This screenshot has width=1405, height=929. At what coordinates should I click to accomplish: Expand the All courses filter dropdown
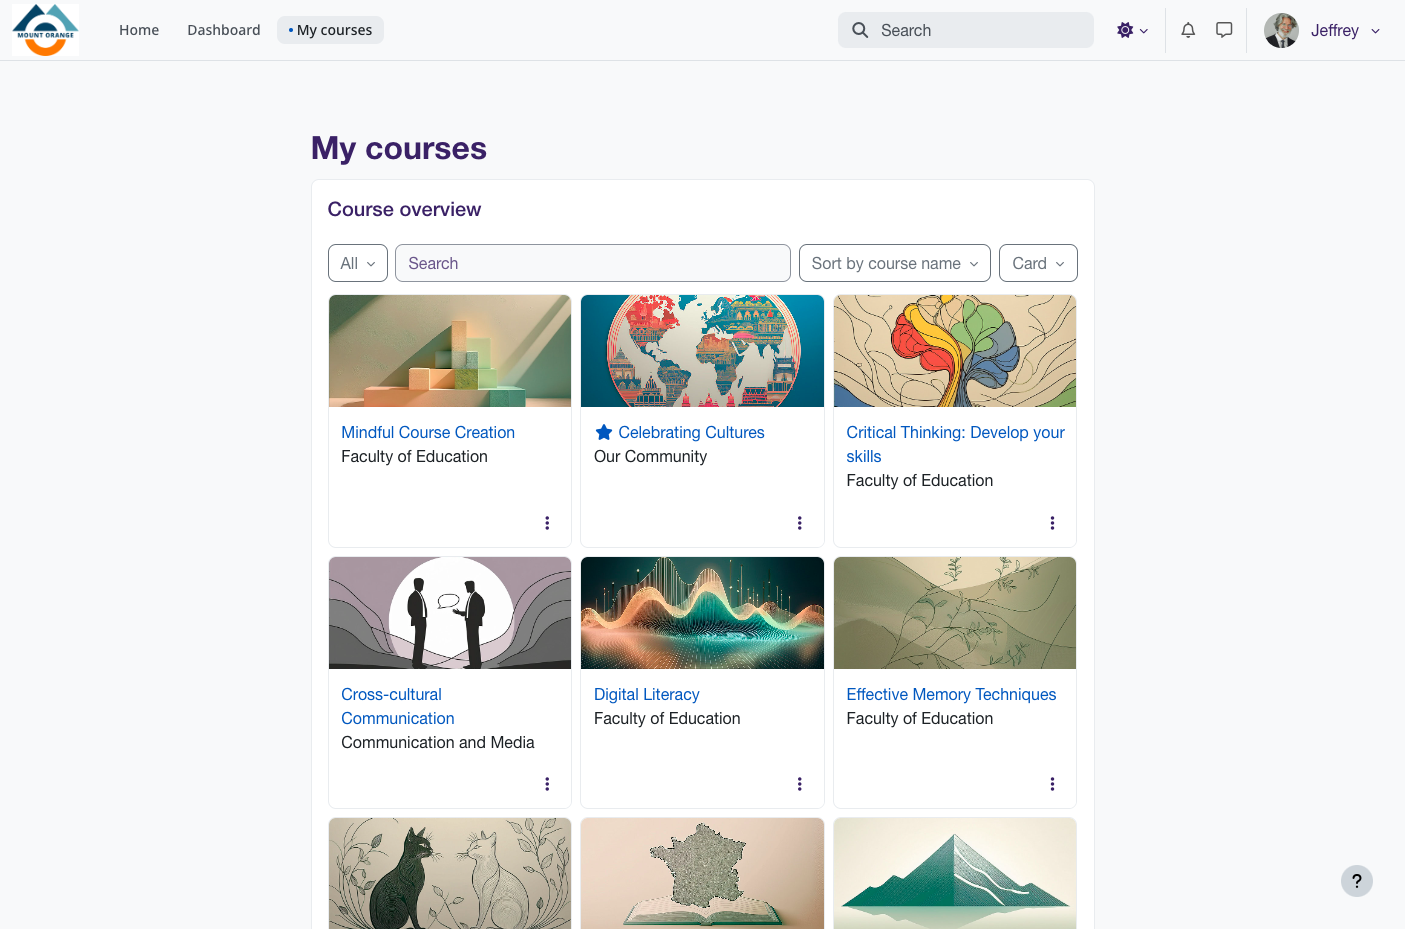click(358, 263)
